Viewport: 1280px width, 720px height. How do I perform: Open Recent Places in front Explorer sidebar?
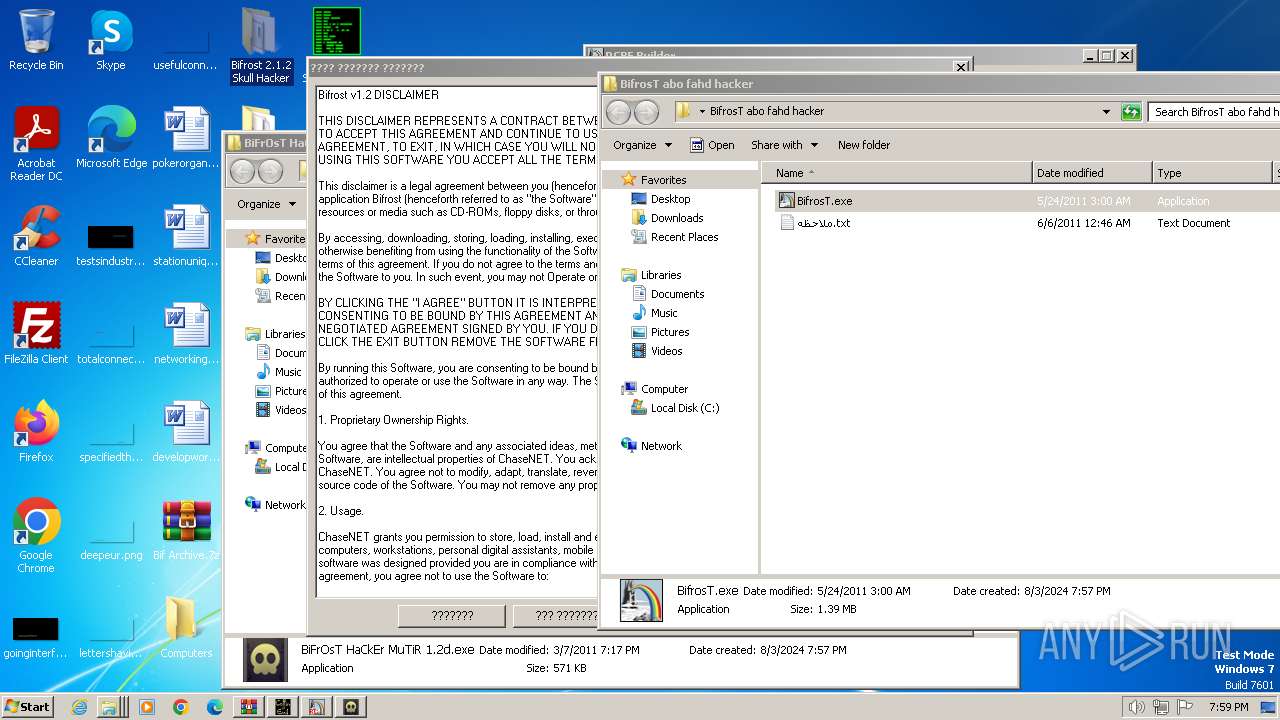[684, 237]
